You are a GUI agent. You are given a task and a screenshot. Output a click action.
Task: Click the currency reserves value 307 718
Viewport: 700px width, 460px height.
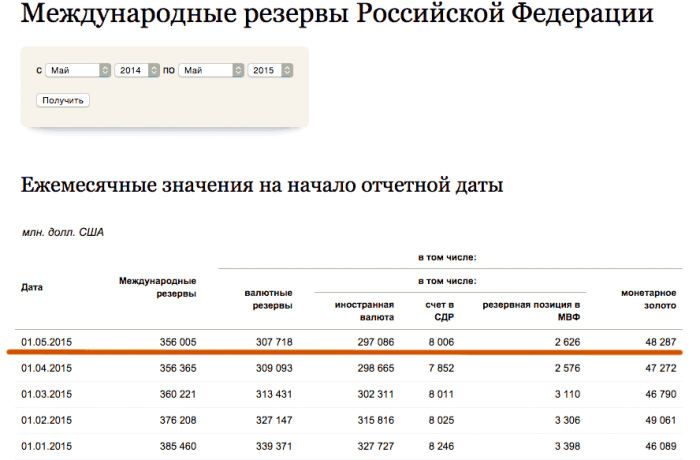coord(274,342)
